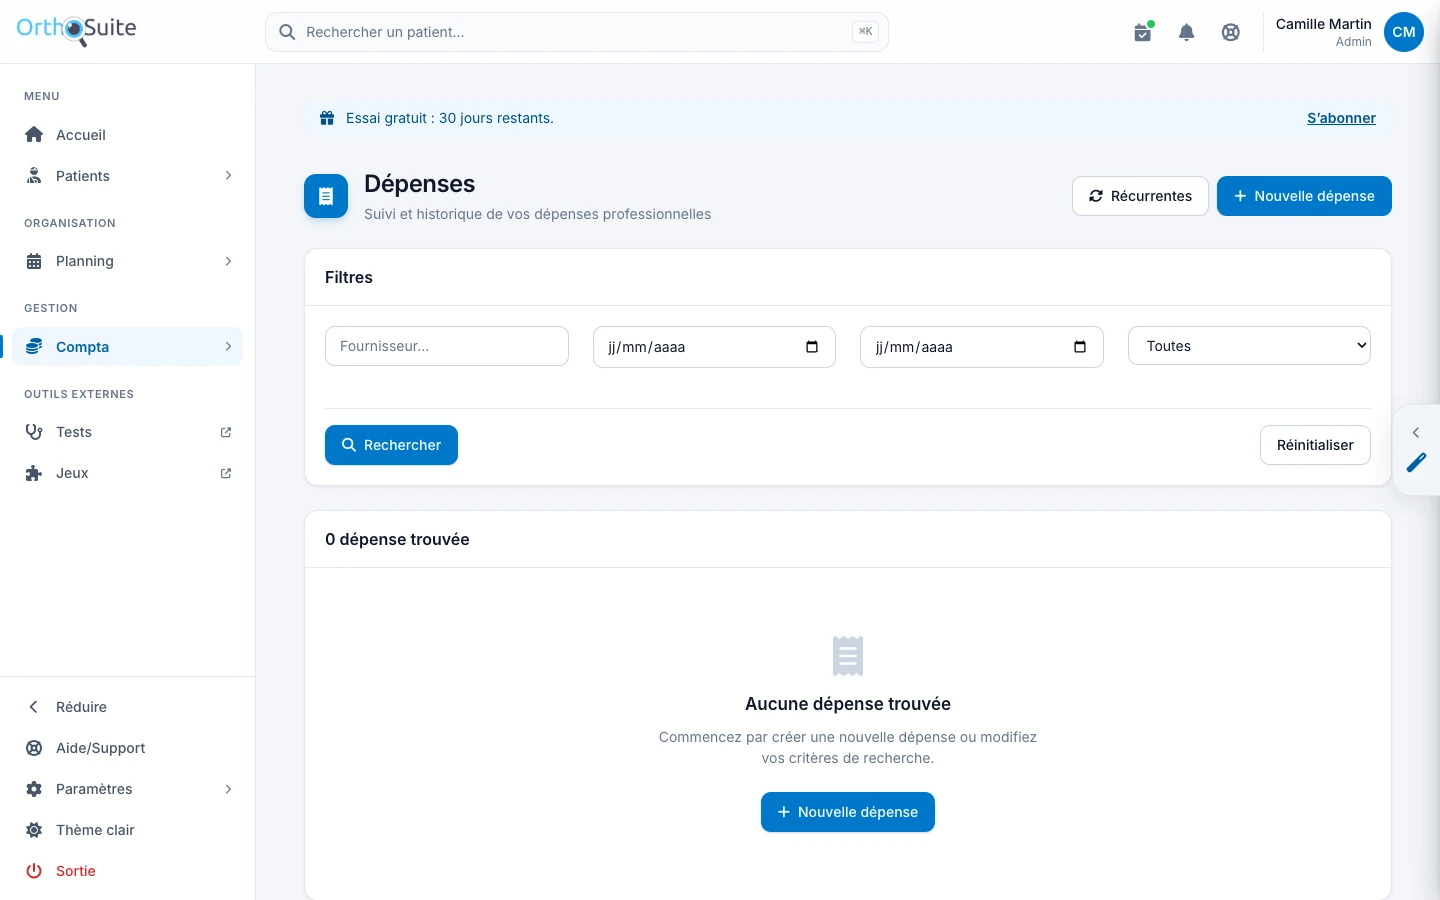
Task: Open the notifications bell
Action: tap(1187, 32)
